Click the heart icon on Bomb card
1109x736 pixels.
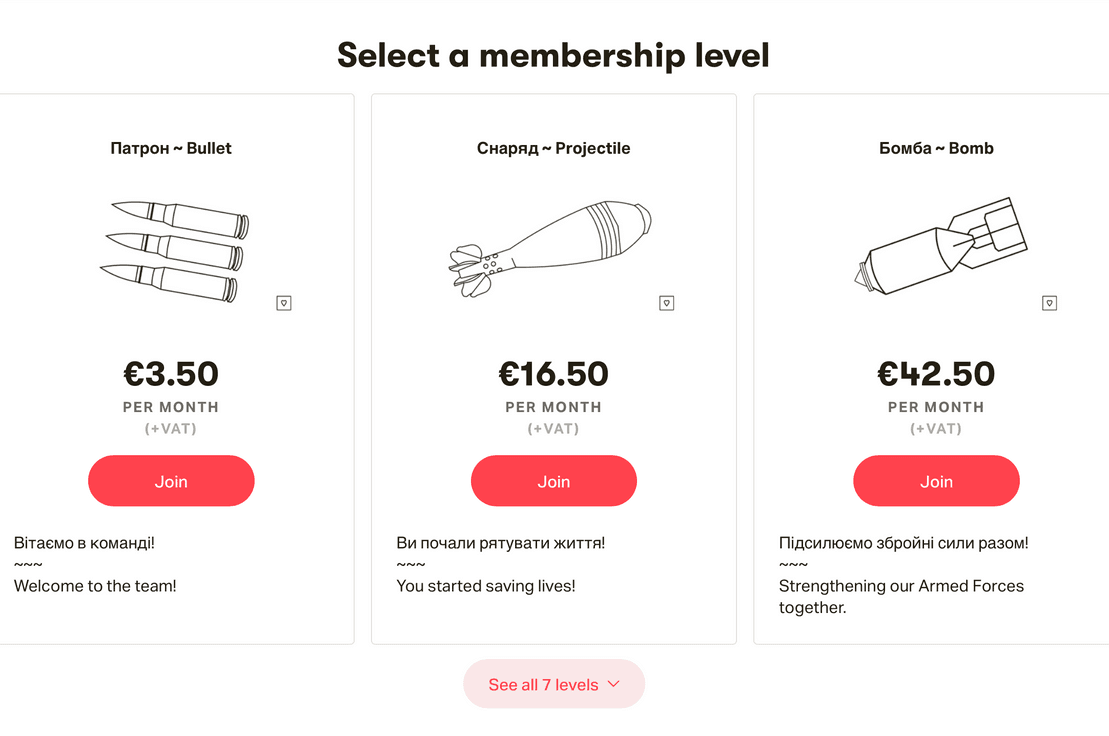(1050, 303)
